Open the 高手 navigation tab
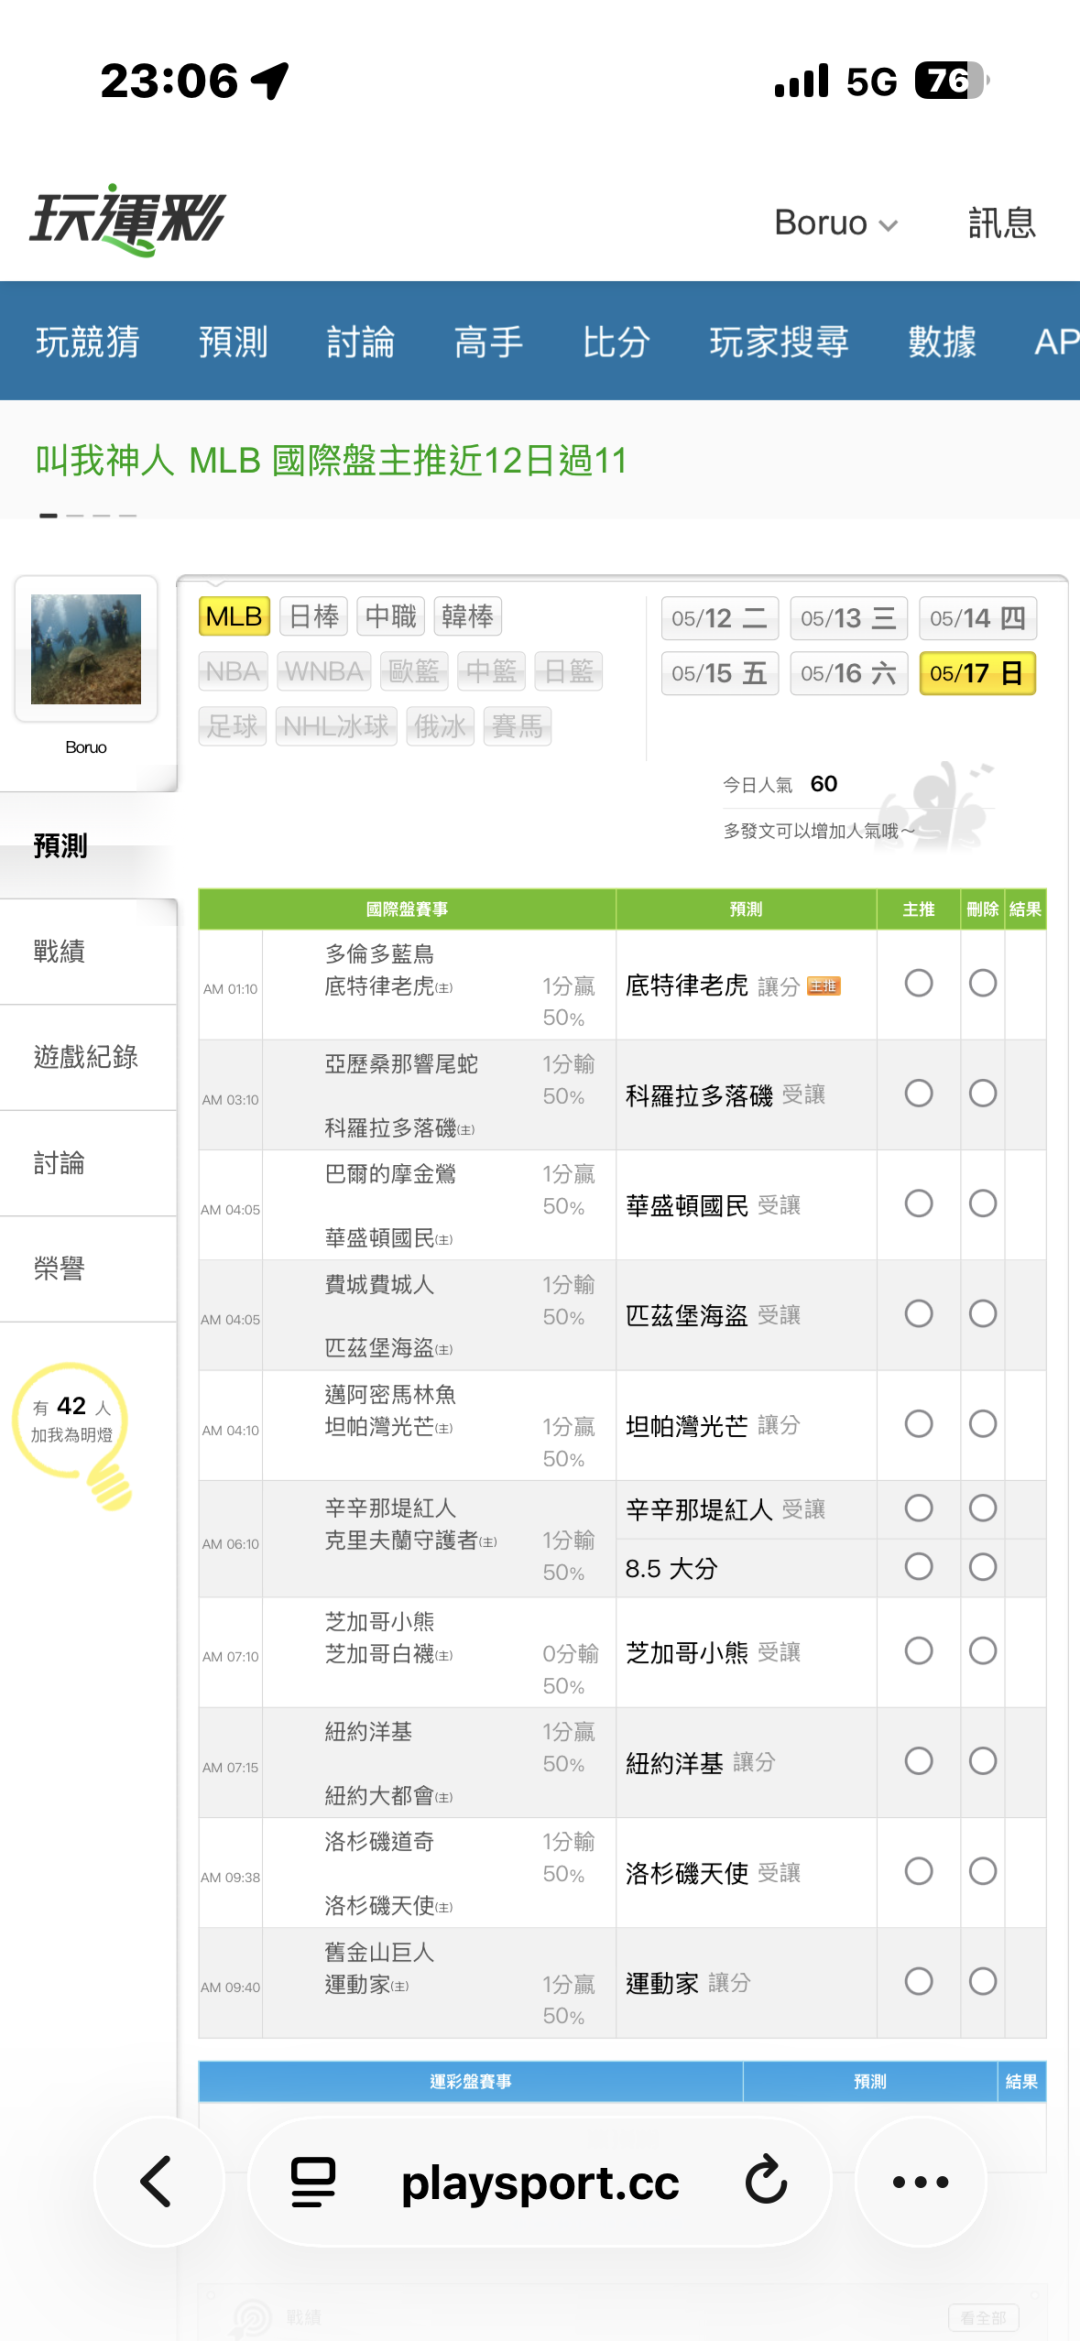 pos(488,342)
